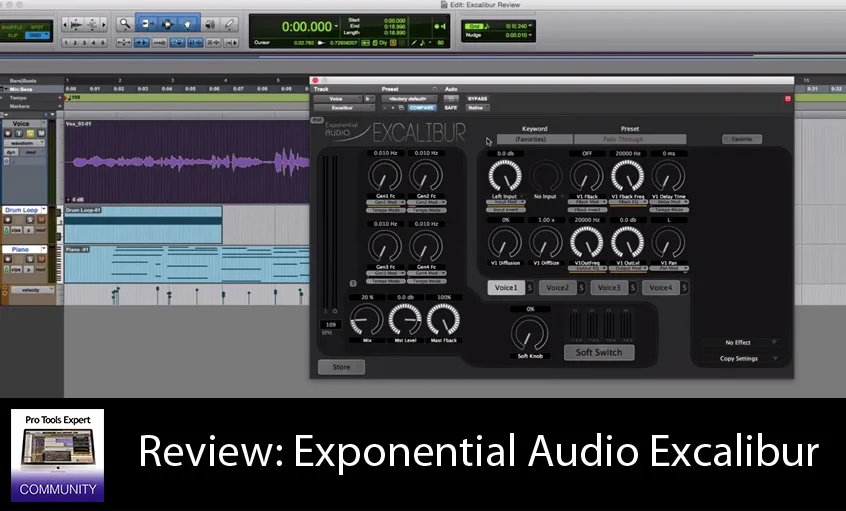Click the SAFE automation button
846x511 pixels.
451,107
